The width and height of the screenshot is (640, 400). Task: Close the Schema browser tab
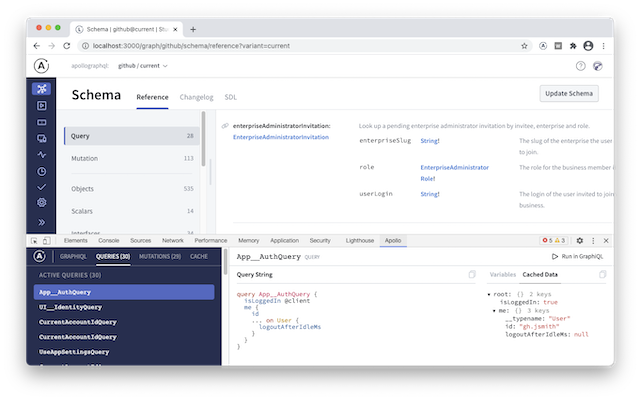tap(175, 29)
